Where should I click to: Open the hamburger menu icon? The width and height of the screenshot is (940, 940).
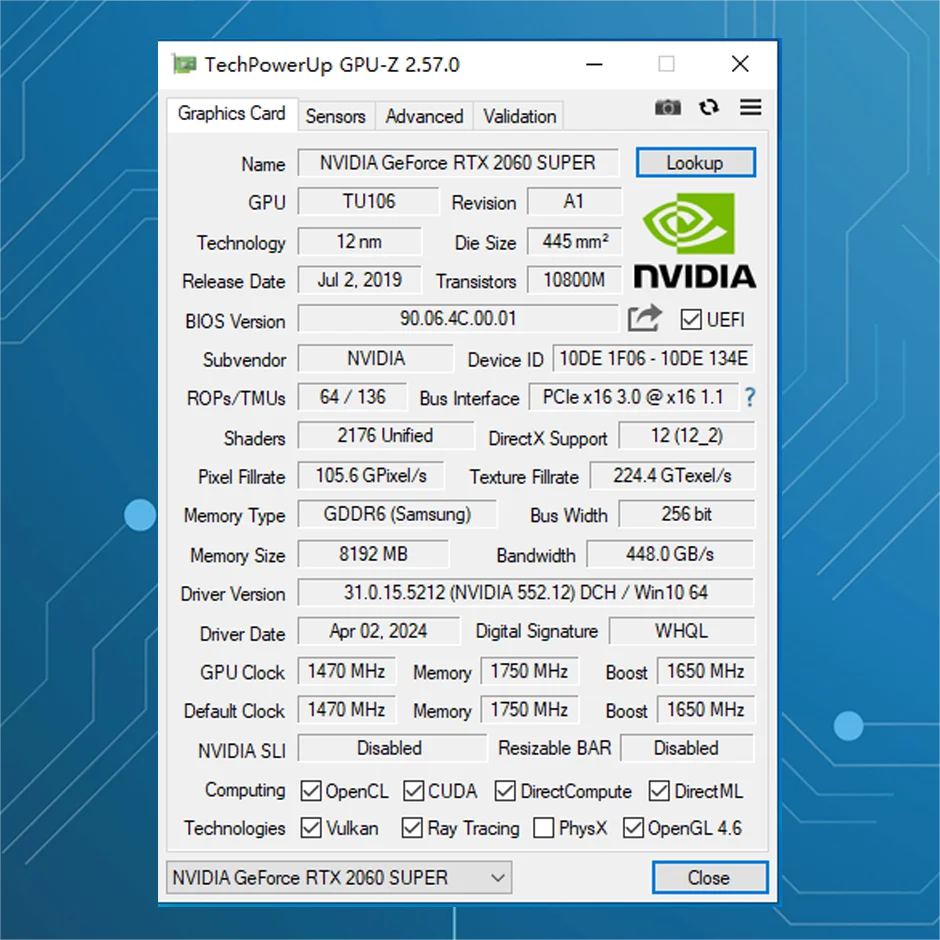751,107
